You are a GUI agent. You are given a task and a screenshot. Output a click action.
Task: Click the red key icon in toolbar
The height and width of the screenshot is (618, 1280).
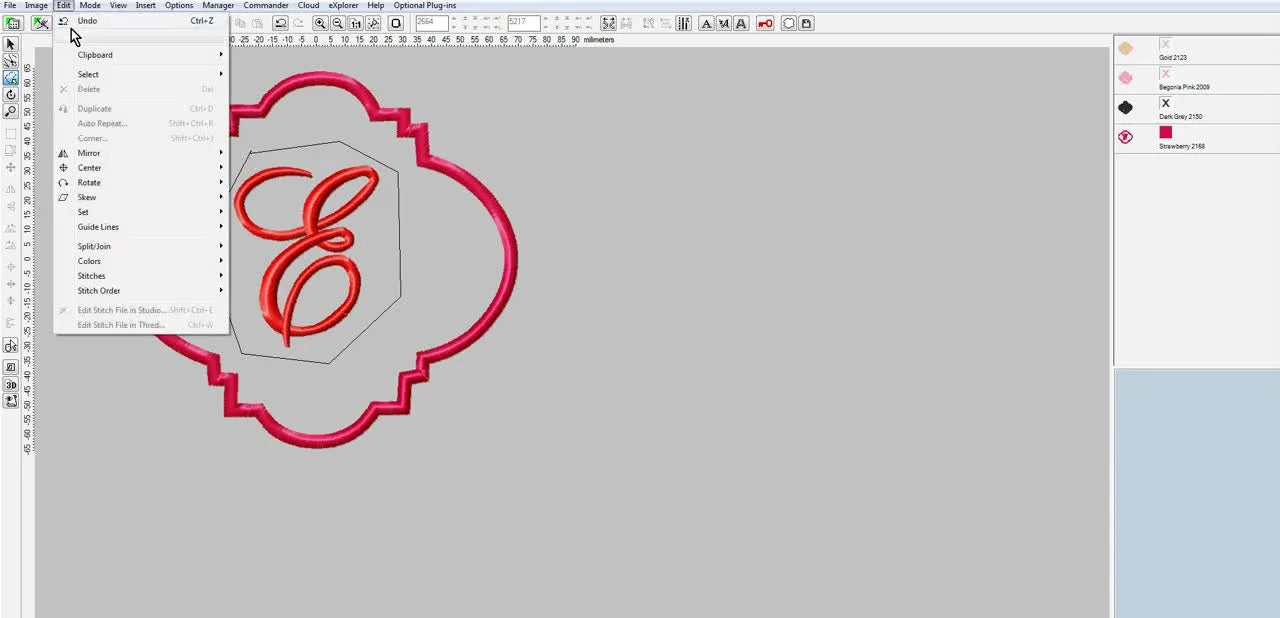pyautogui.click(x=765, y=23)
